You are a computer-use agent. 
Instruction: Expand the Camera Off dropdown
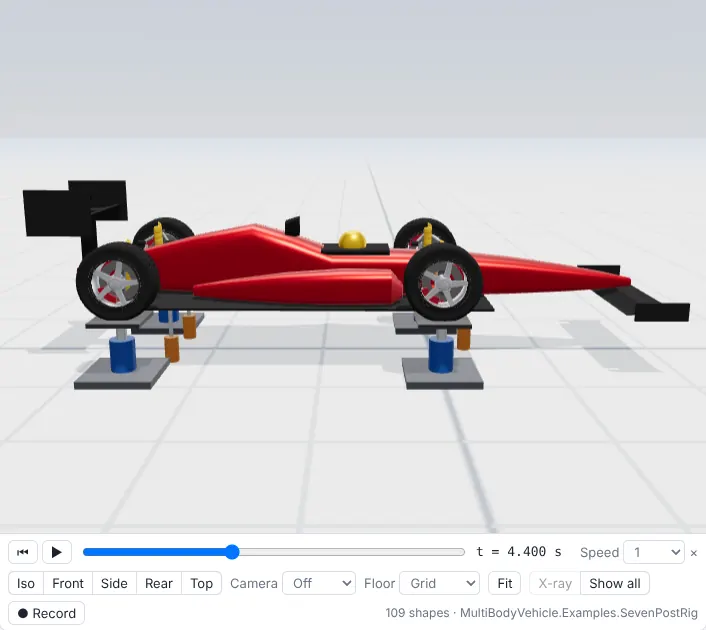click(319, 583)
